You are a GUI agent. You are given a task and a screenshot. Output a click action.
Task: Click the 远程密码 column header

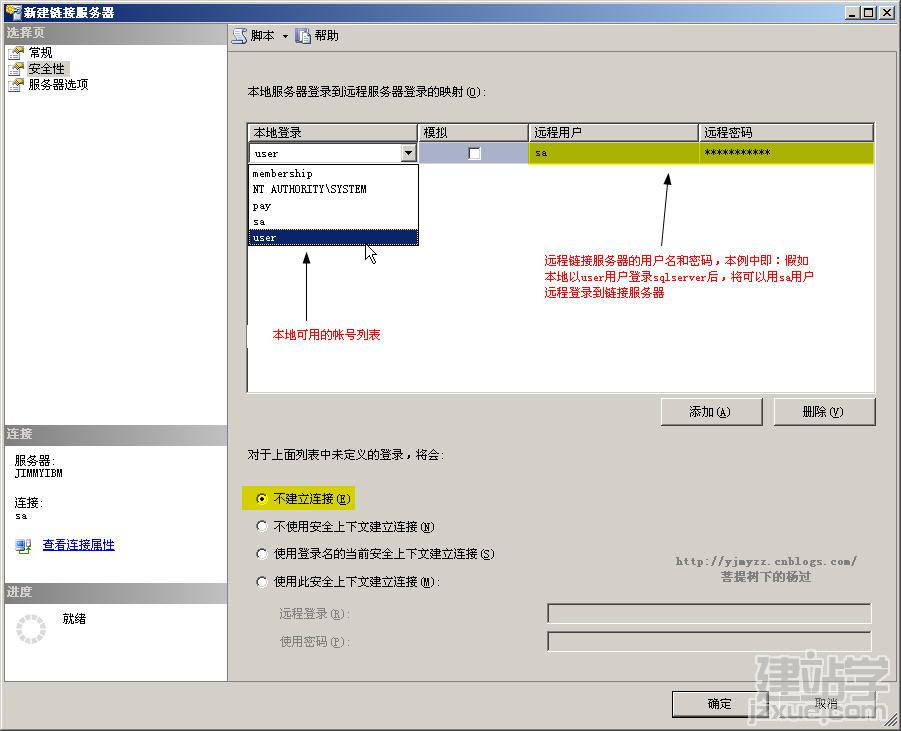[786, 133]
